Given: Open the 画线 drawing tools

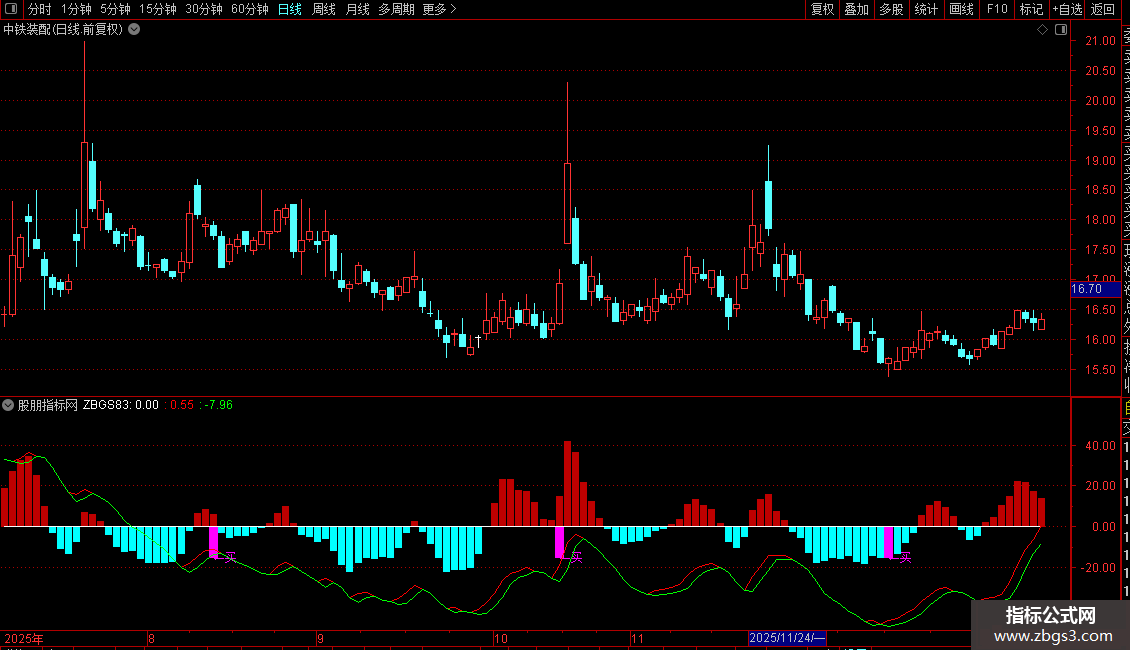Looking at the screenshot, I should tap(961, 9).
